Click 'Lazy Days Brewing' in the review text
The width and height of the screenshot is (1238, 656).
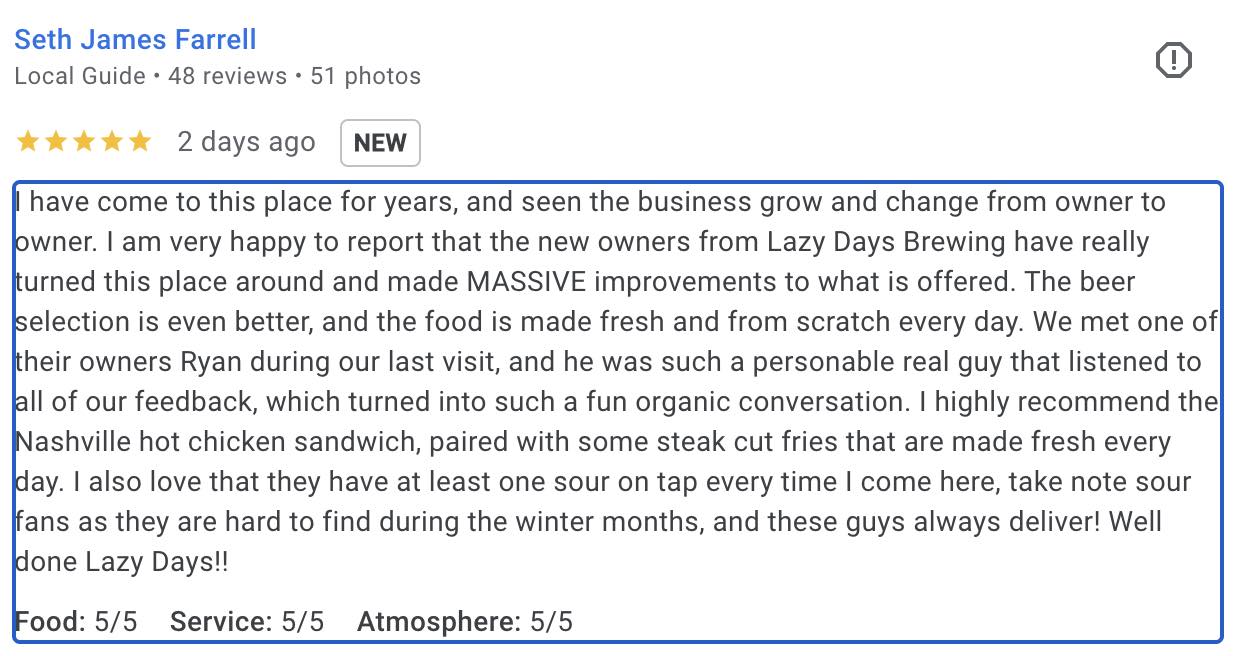click(x=886, y=243)
